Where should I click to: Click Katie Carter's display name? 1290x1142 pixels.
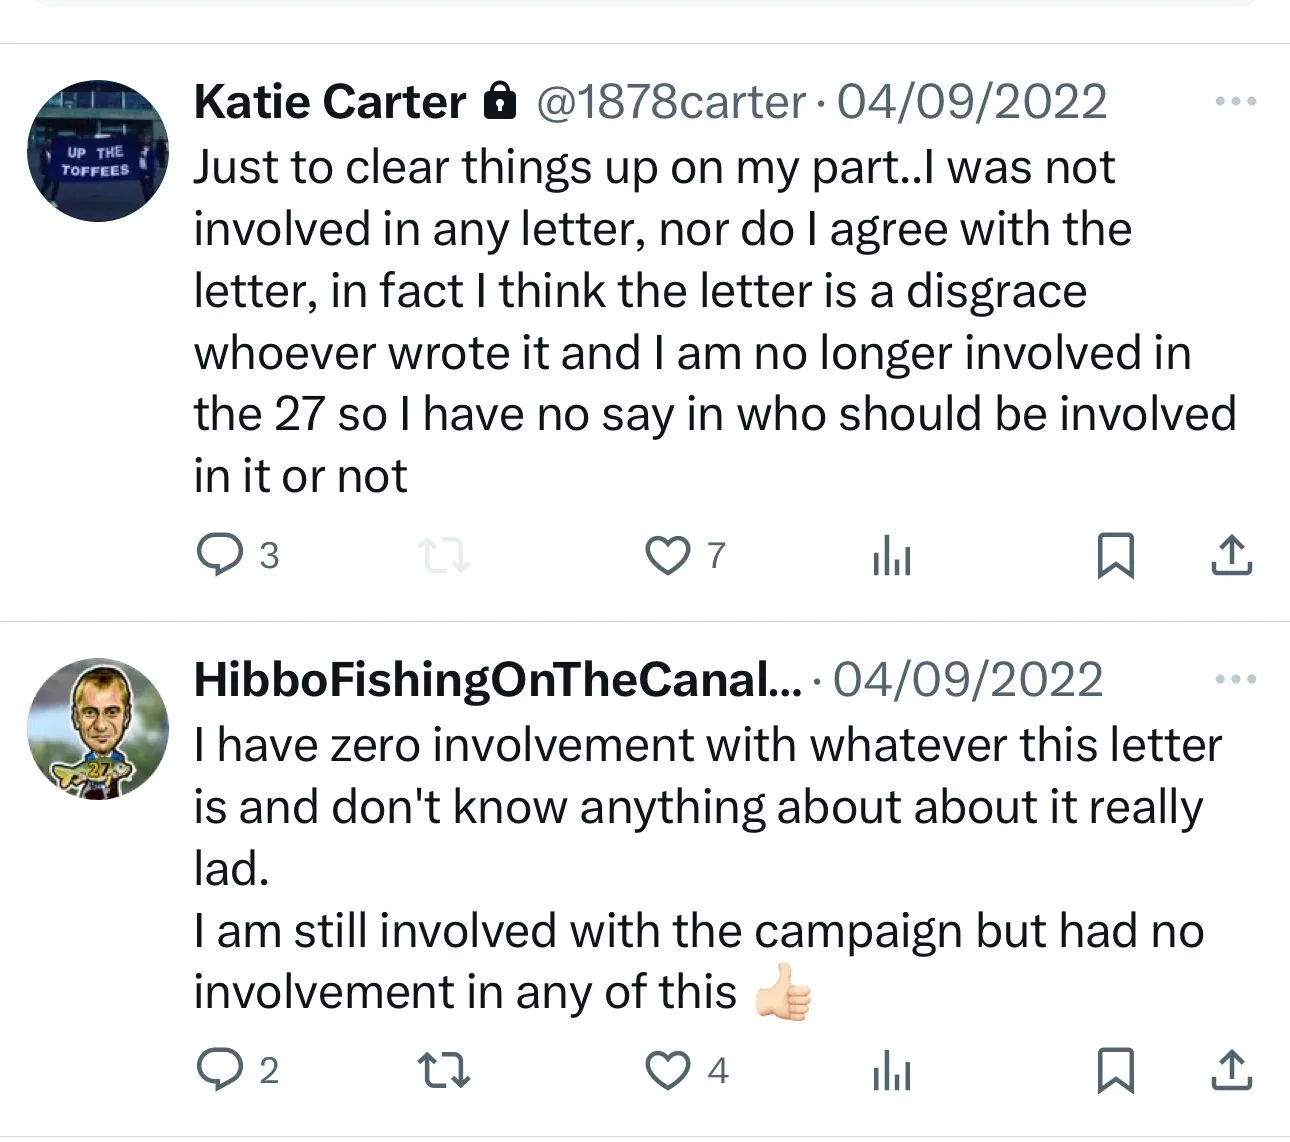[x=330, y=102]
